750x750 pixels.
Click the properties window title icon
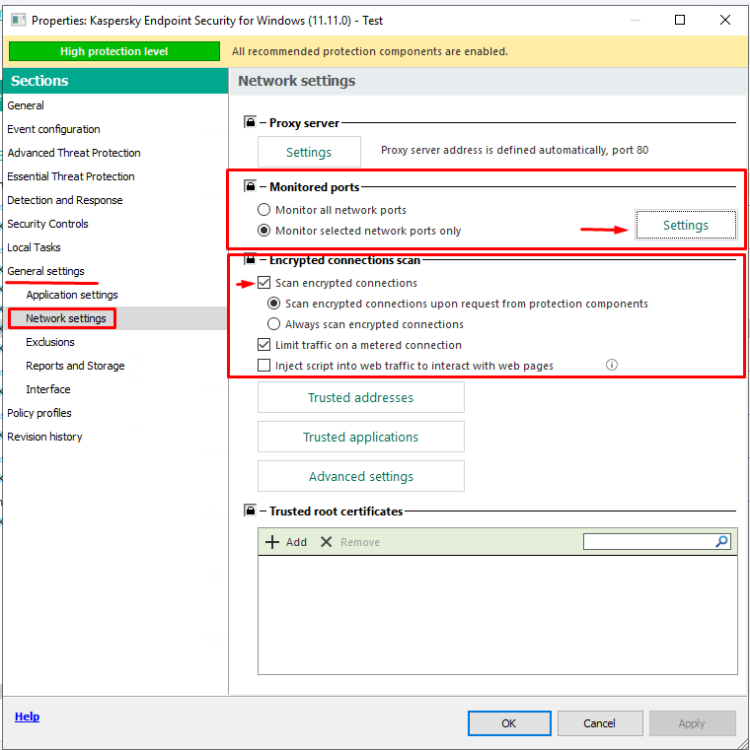(18, 20)
